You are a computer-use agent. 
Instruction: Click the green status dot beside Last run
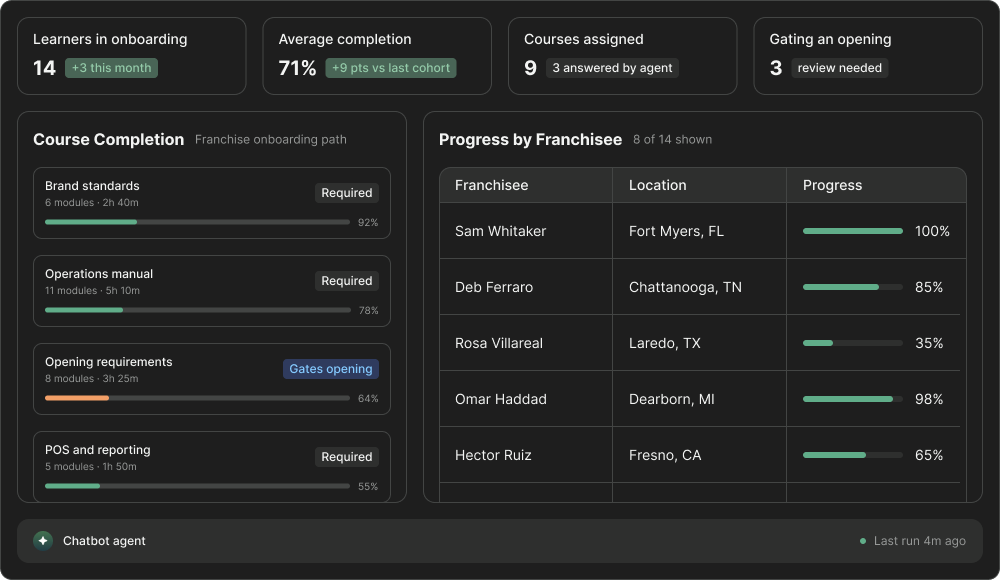point(863,541)
